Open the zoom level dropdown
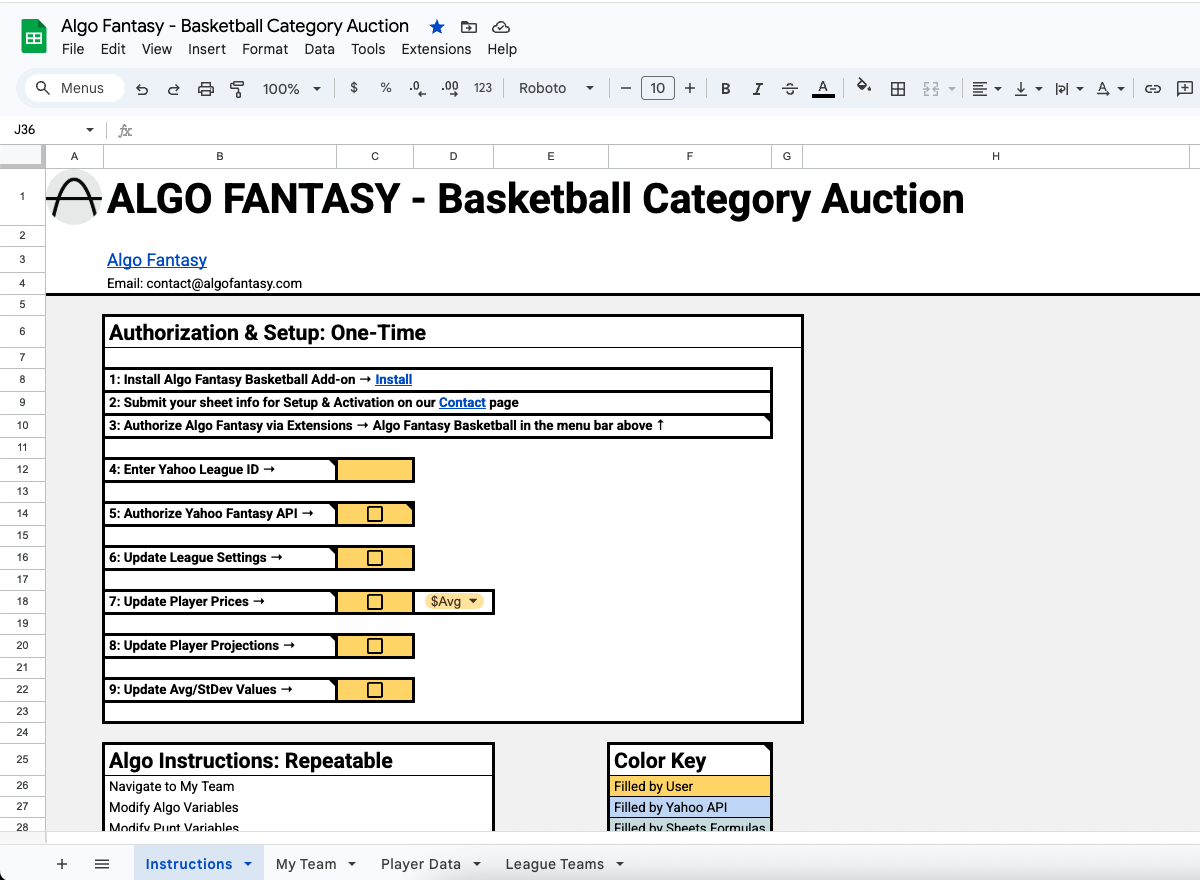Screen dimensions: 1200x880 [291, 89]
